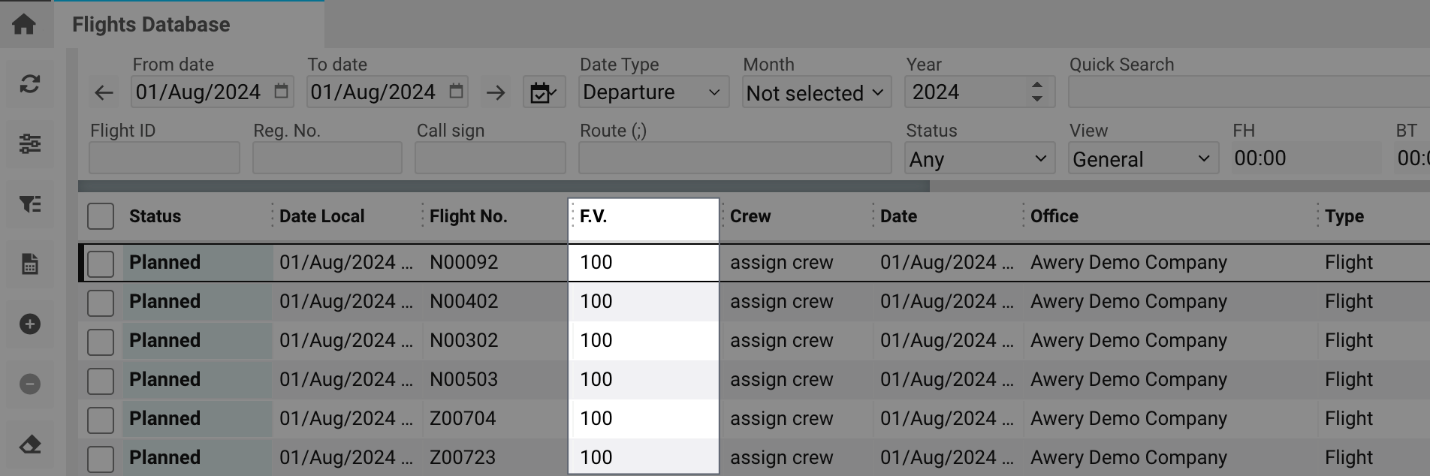1430x476 pixels.
Task: Click the add (plus) circle icon
Action: pyautogui.click(x=30, y=324)
